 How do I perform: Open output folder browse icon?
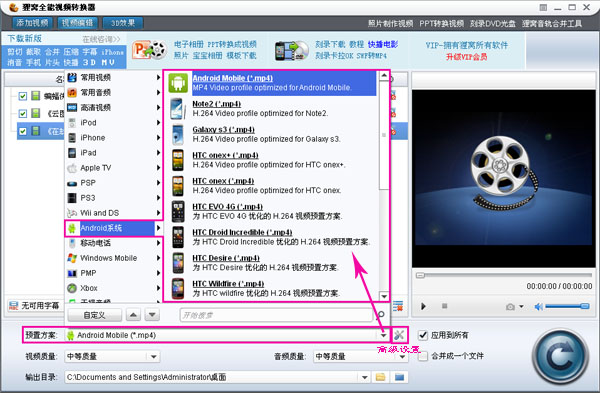click(x=380, y=377)
